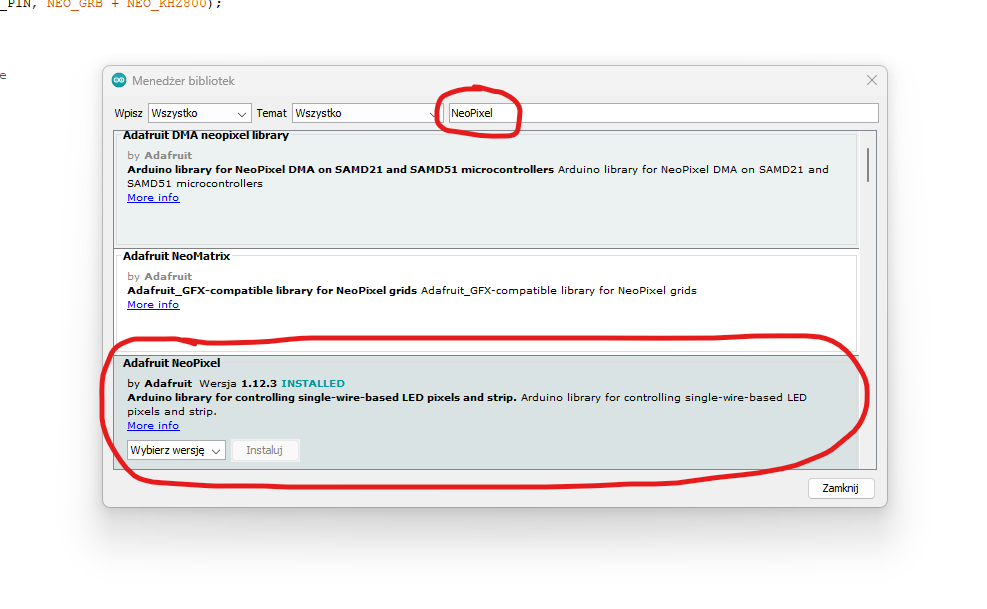This screenshot has height=609, width=987.
Task: Click NEO_KHZ800 in the code editor behind
Action: 167,4
